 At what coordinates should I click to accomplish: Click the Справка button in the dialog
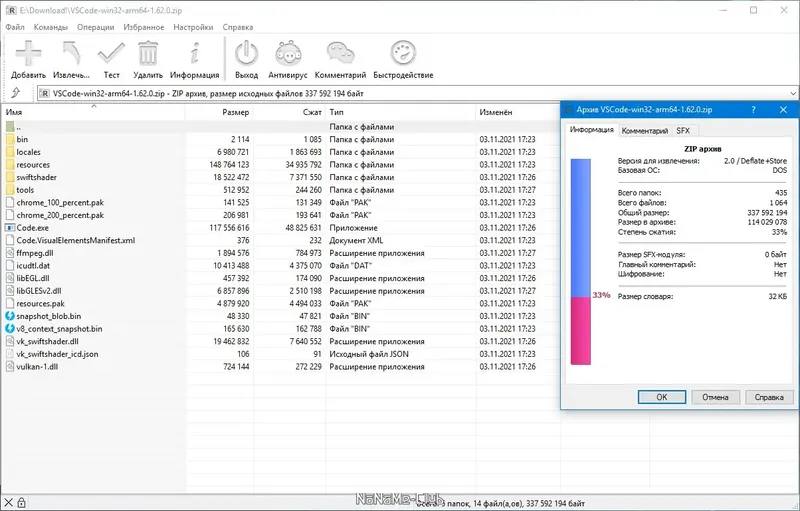point(769,397)
